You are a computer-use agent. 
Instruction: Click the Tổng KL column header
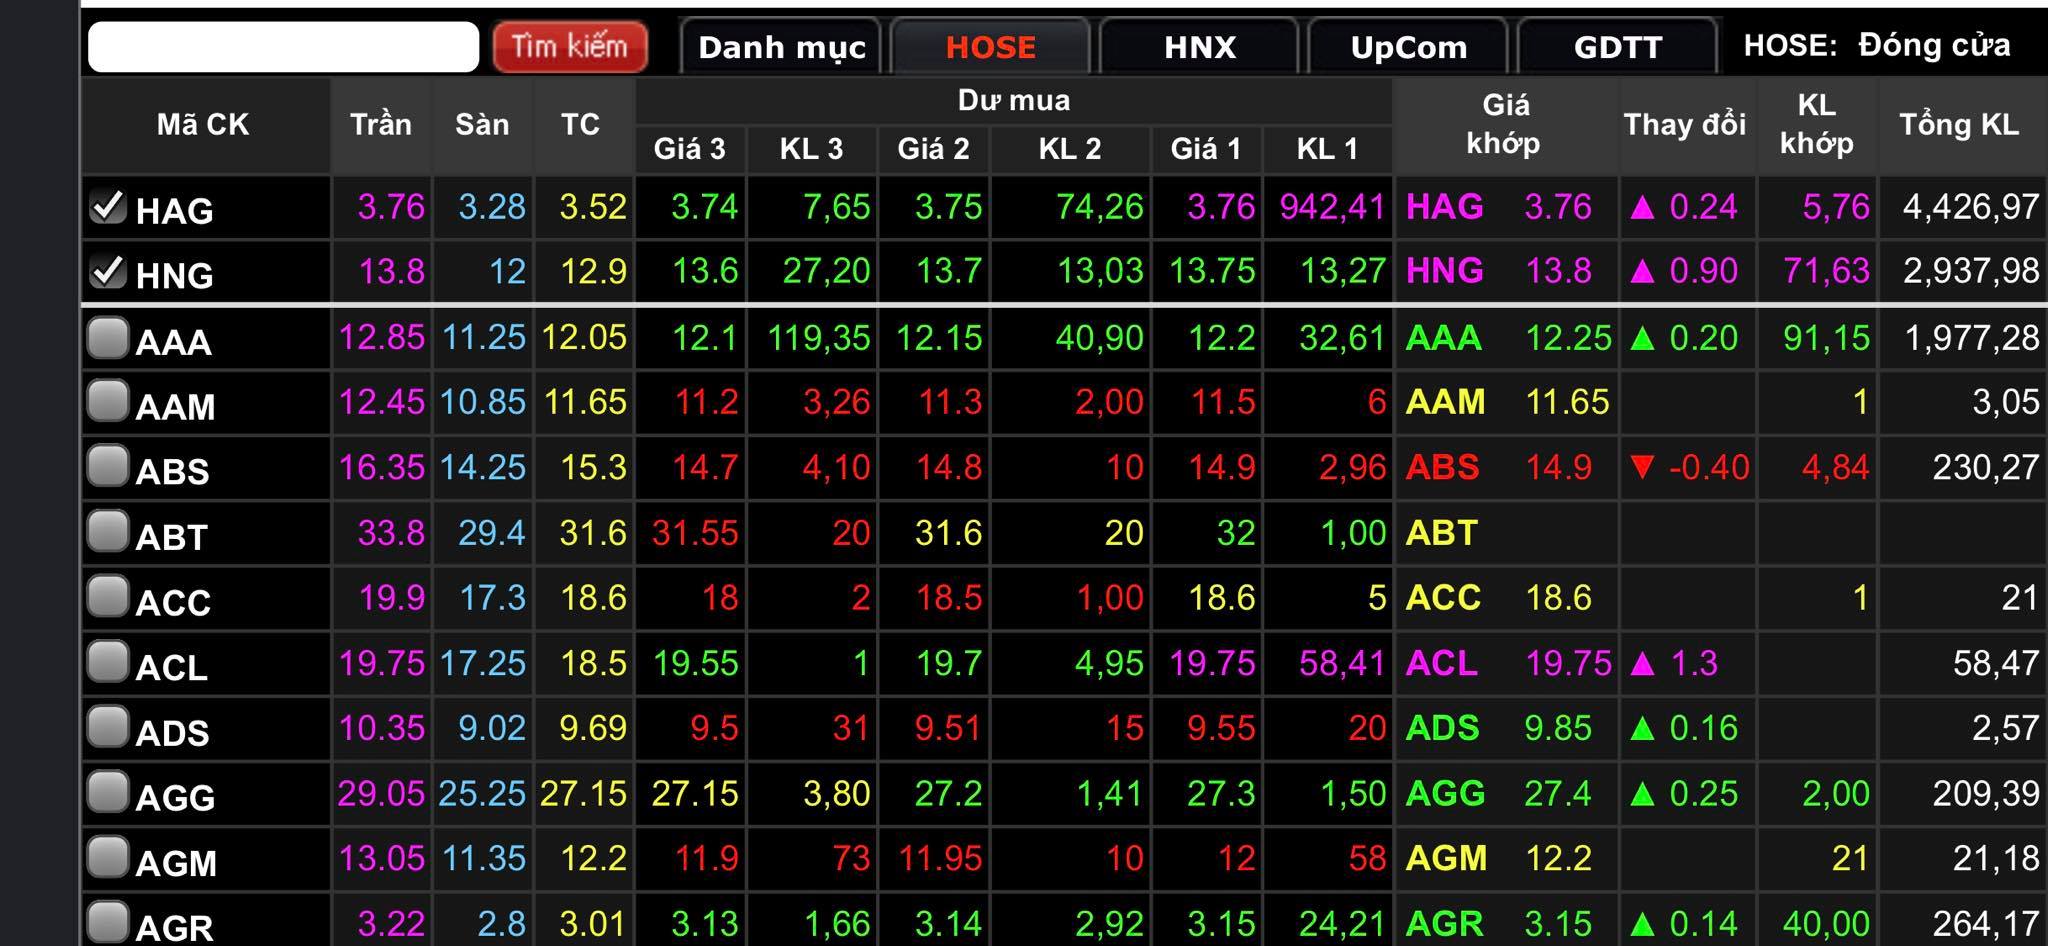click(1959, 125)
